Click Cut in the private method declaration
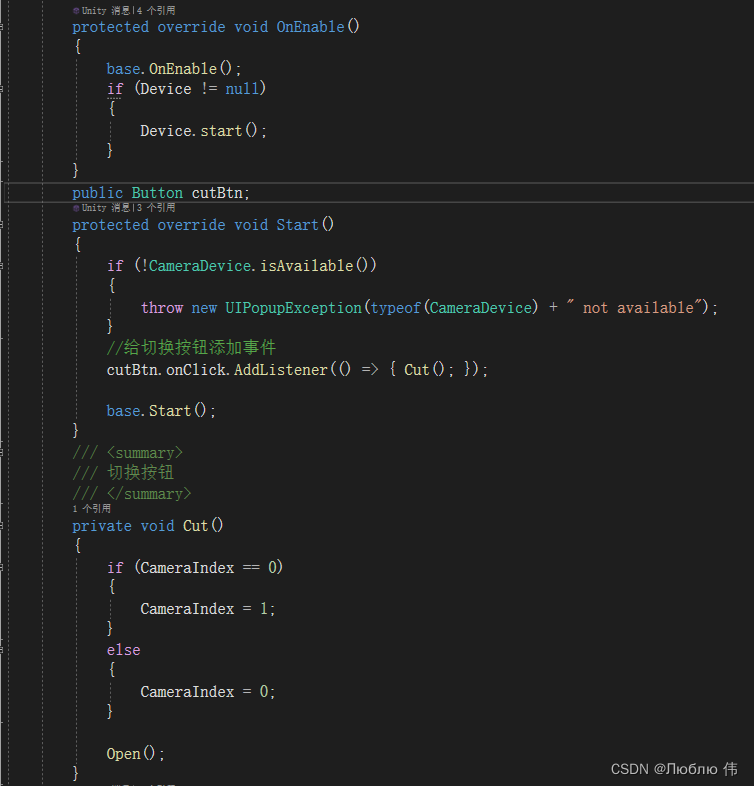 pyautogui.click(x=196, y=526)
